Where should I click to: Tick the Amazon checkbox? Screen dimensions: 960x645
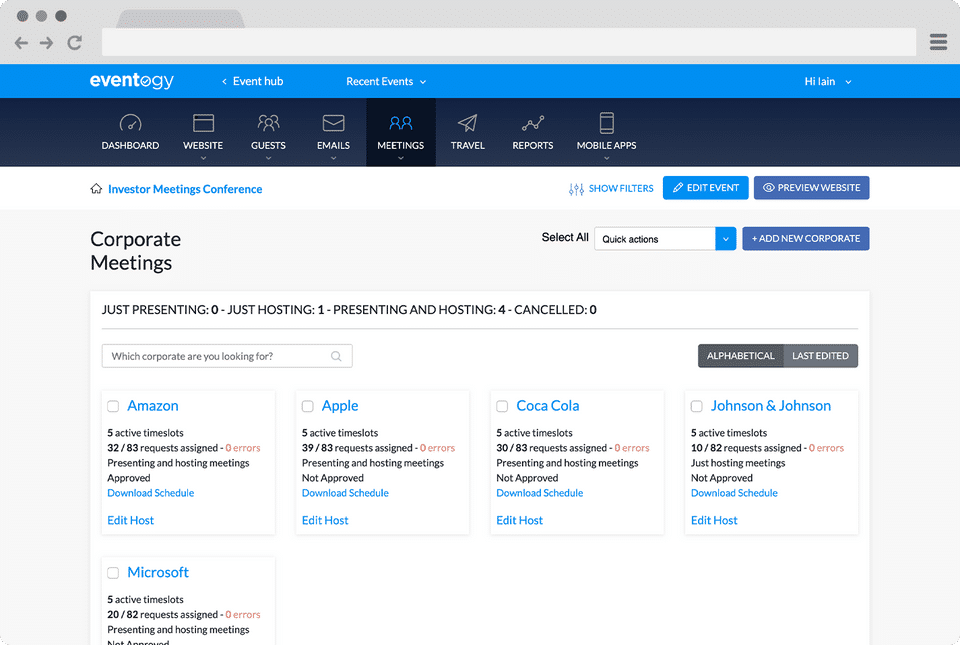click(113, 406)
